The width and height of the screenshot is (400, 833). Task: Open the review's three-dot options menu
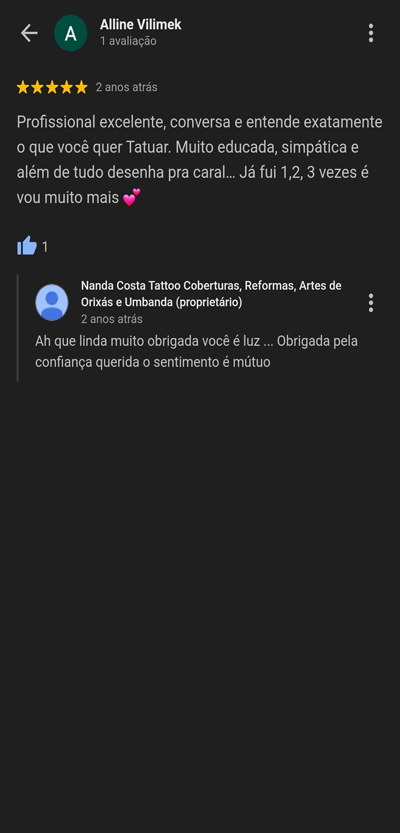(371, 33)
